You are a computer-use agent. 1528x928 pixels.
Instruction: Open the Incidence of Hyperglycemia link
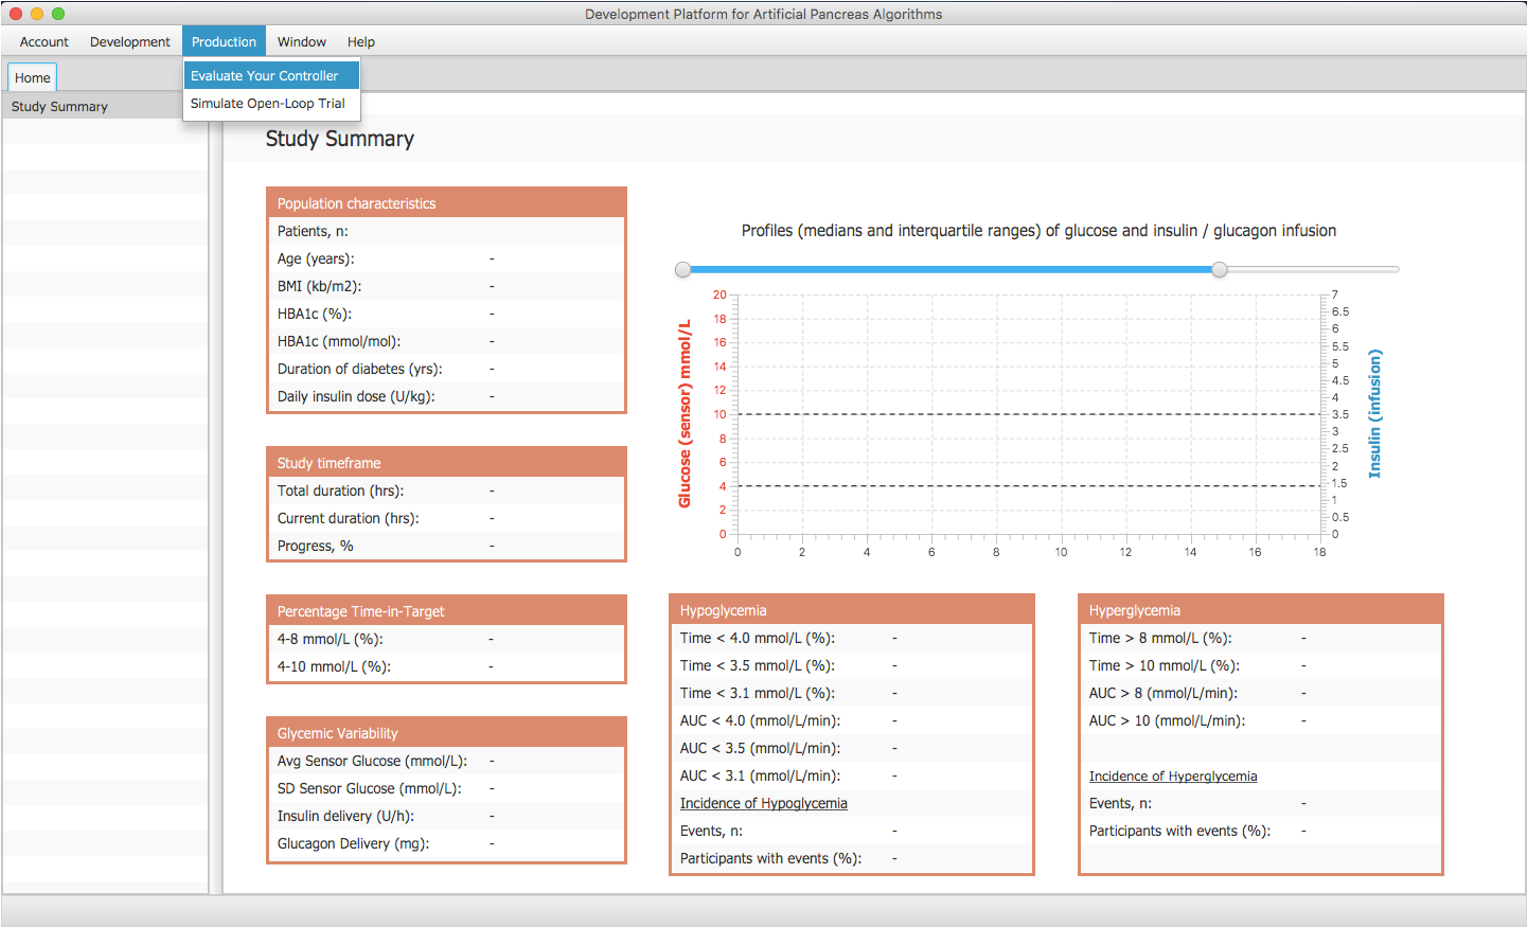1172,776
